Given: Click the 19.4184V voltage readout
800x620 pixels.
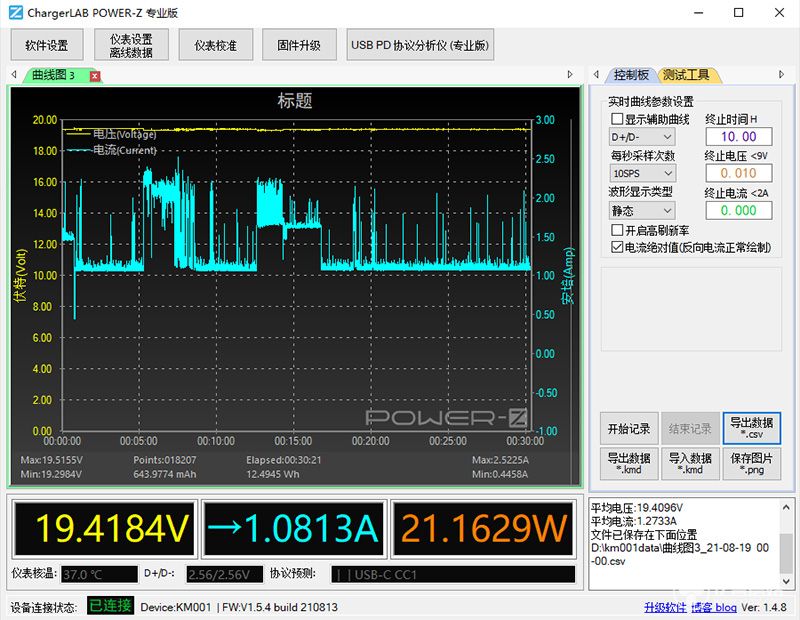Looking at the screenshot, I should [105, 528].
